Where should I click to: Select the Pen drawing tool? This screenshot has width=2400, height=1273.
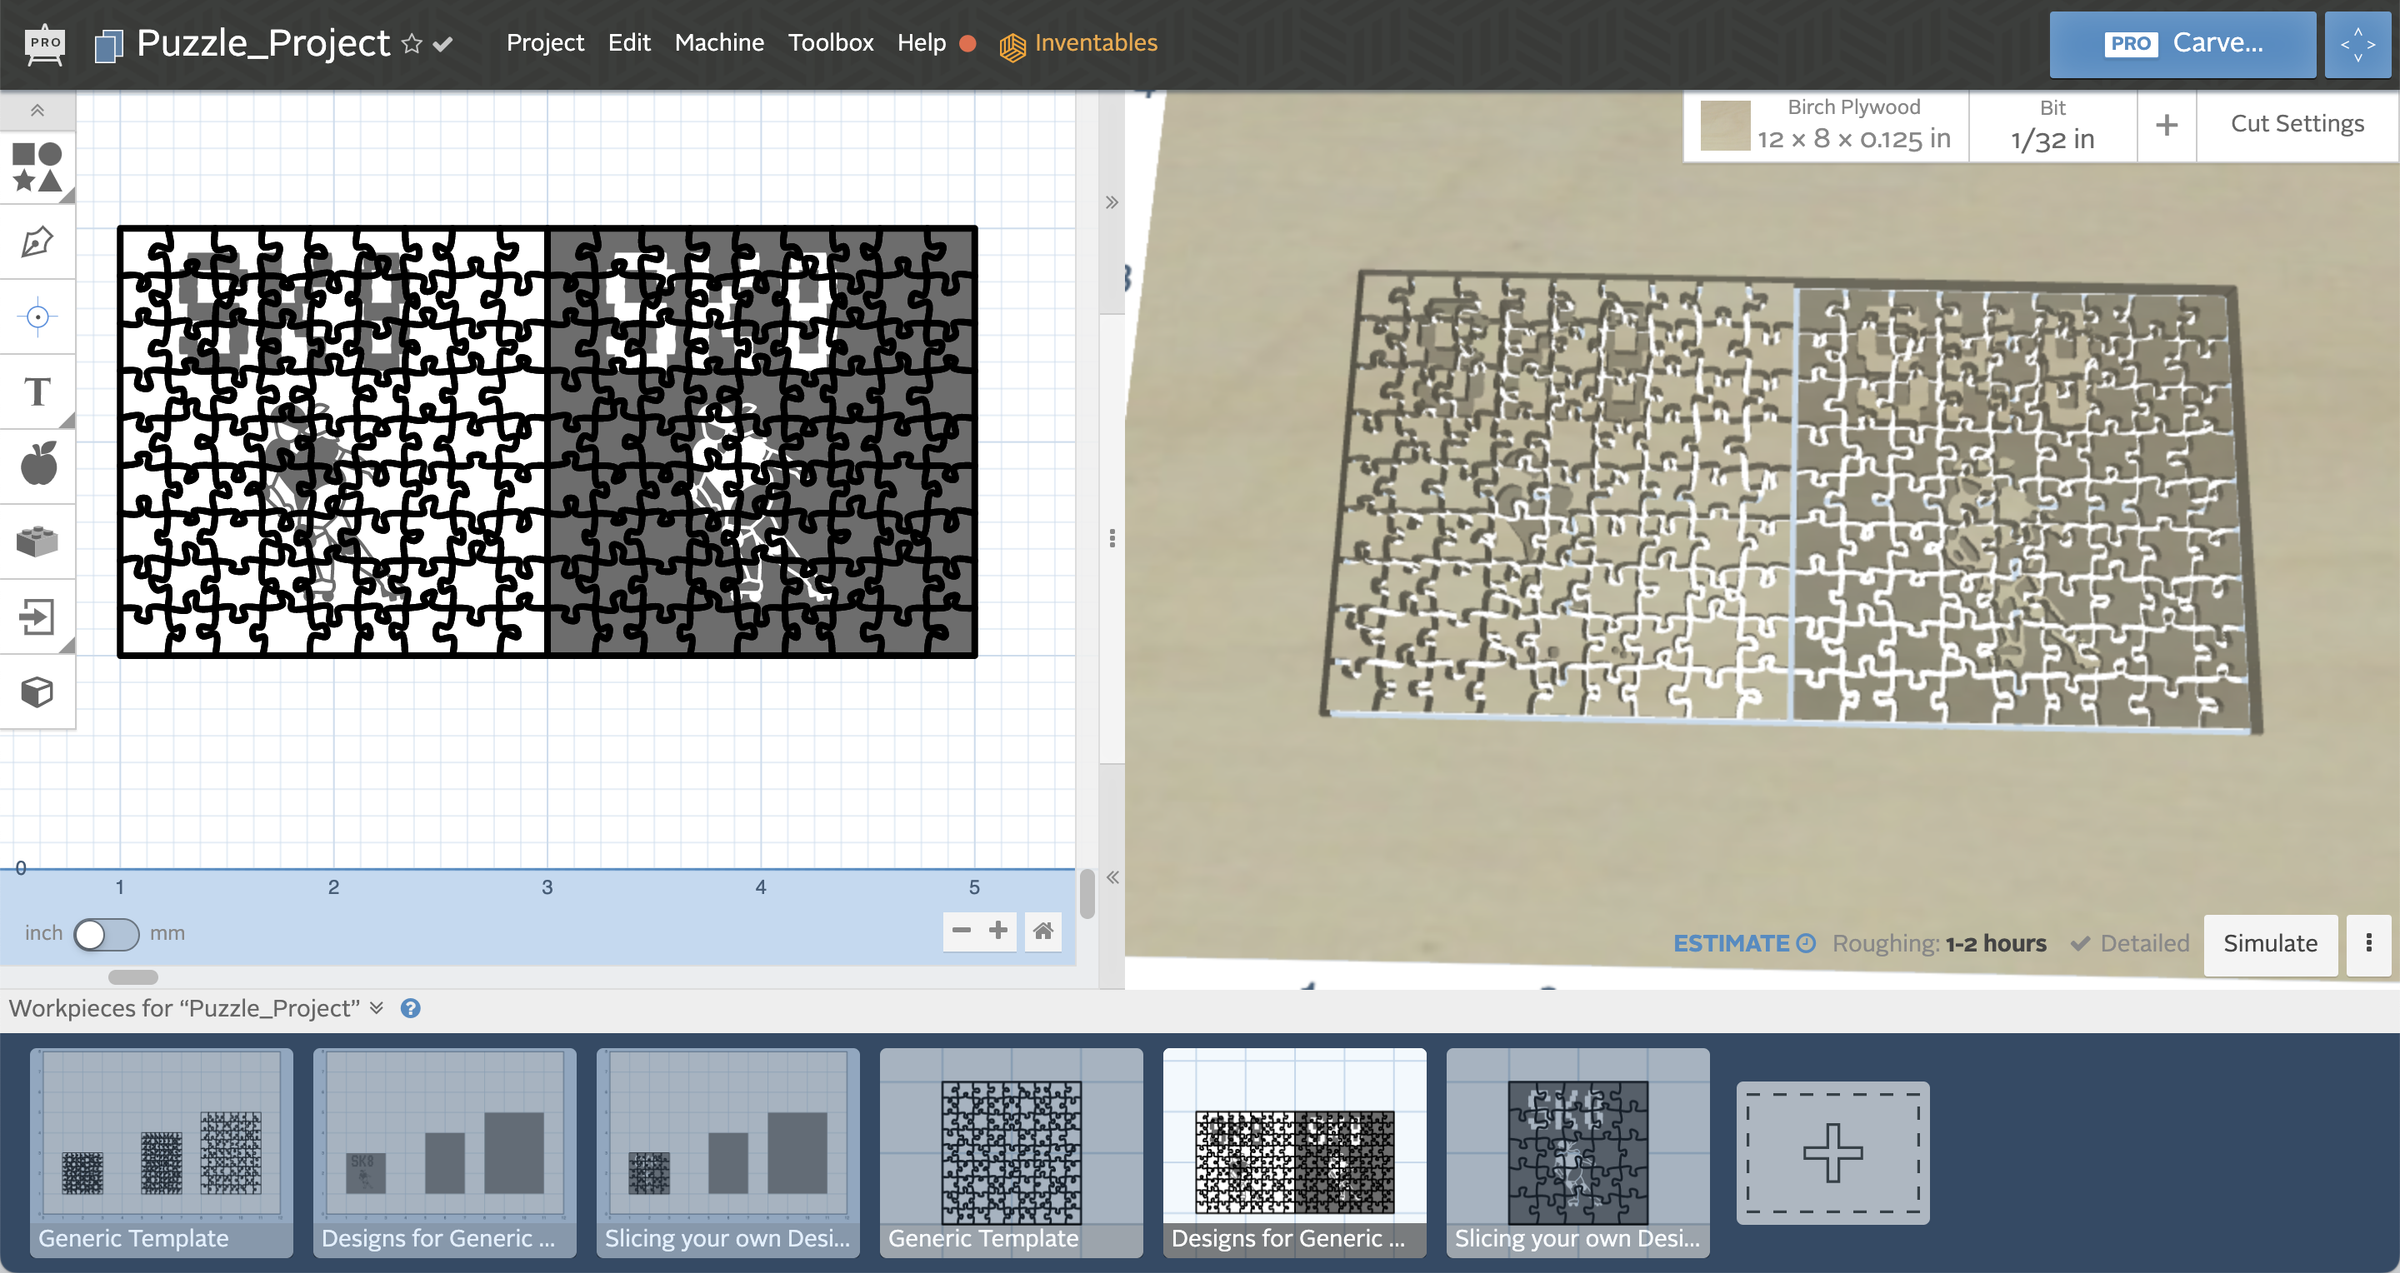[x=37, y=241]
